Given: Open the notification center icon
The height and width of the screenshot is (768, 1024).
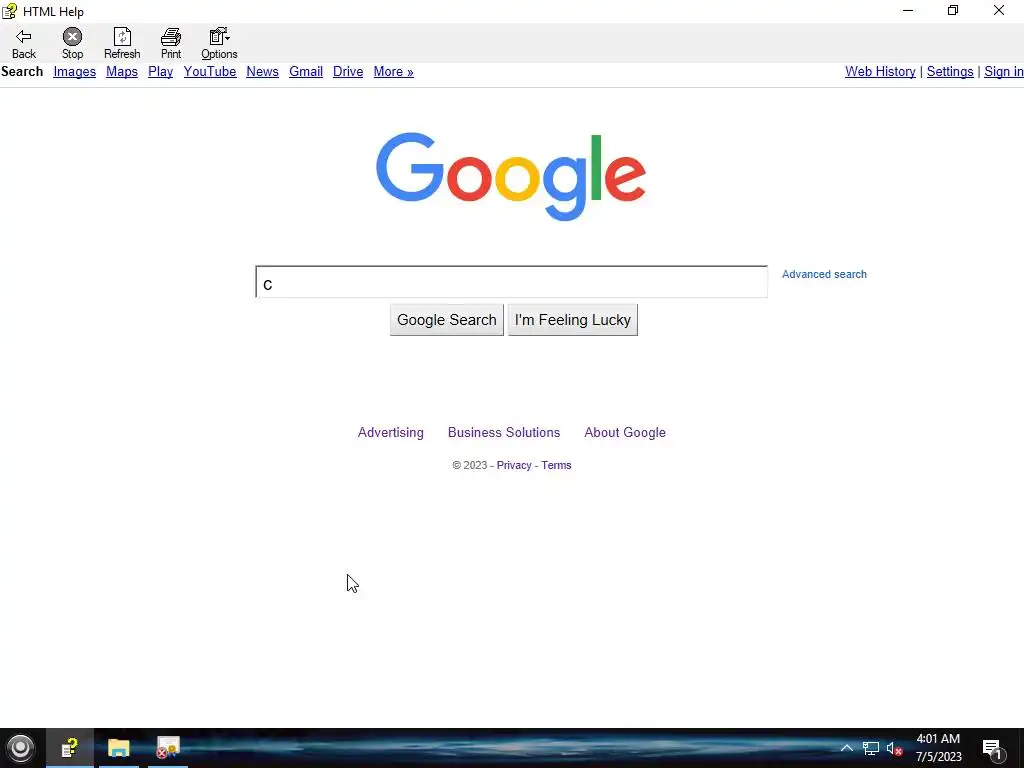Looking at the screenshot, I should point(992,749).
